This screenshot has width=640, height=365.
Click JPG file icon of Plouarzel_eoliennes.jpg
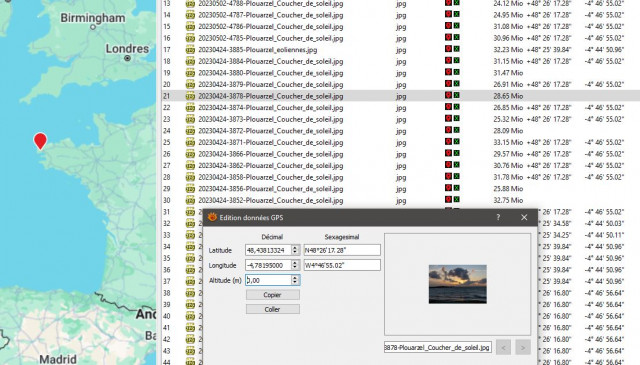[x=190, y=50]
